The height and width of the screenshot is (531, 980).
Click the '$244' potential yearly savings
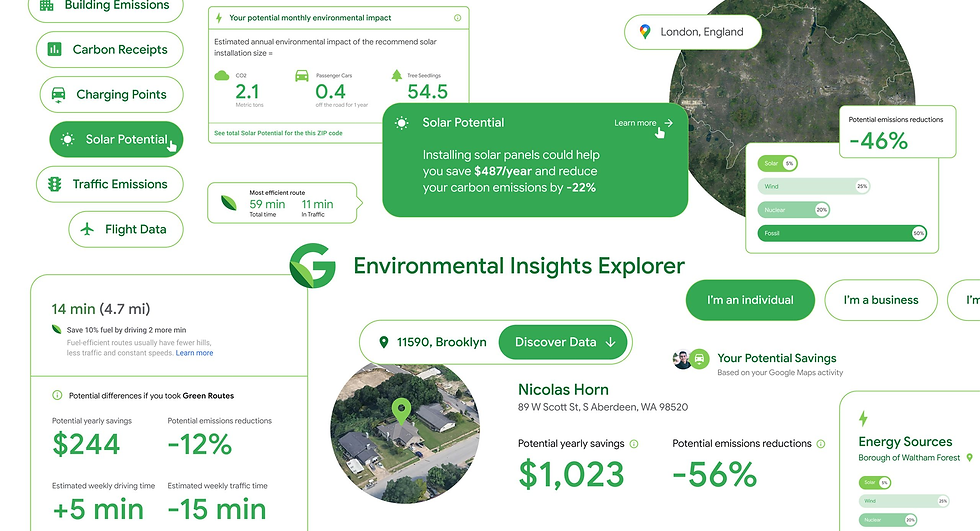tap(86, 444)
